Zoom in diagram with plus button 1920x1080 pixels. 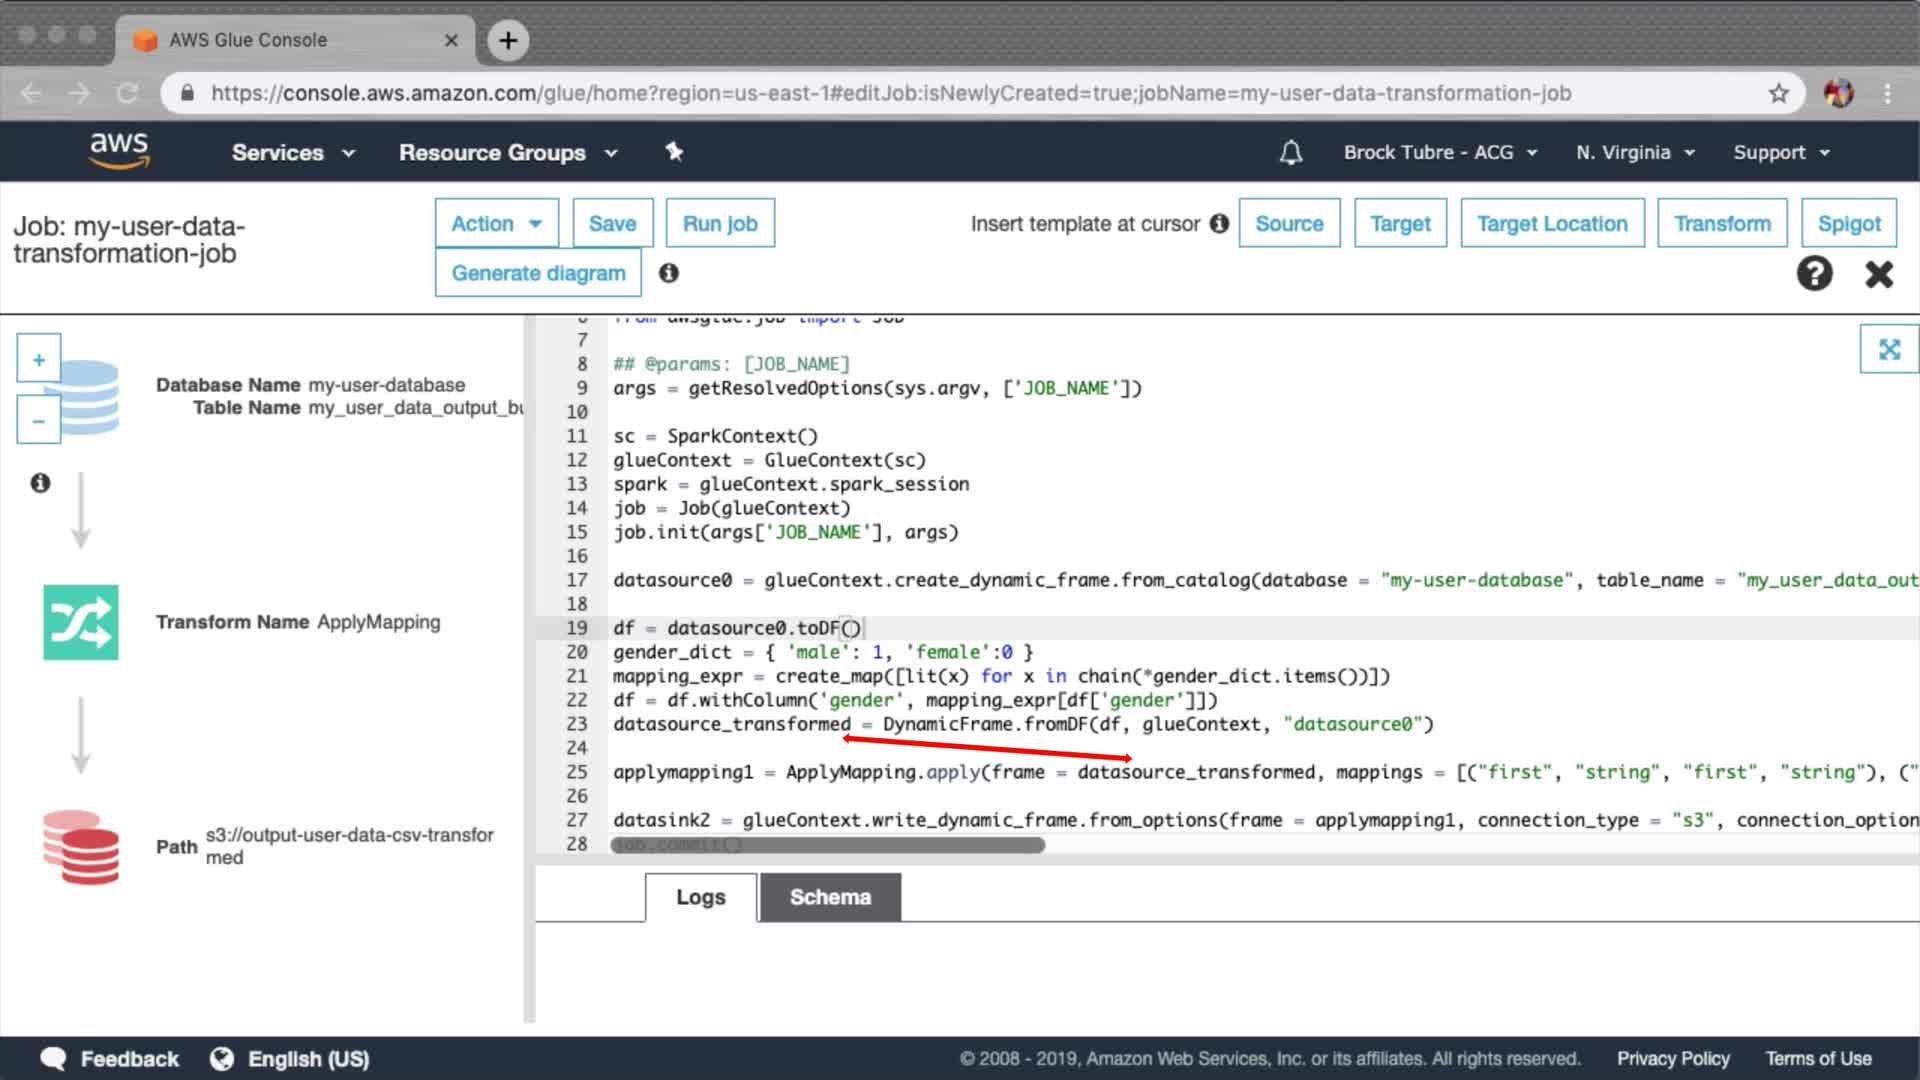click(x=39, y=359)
